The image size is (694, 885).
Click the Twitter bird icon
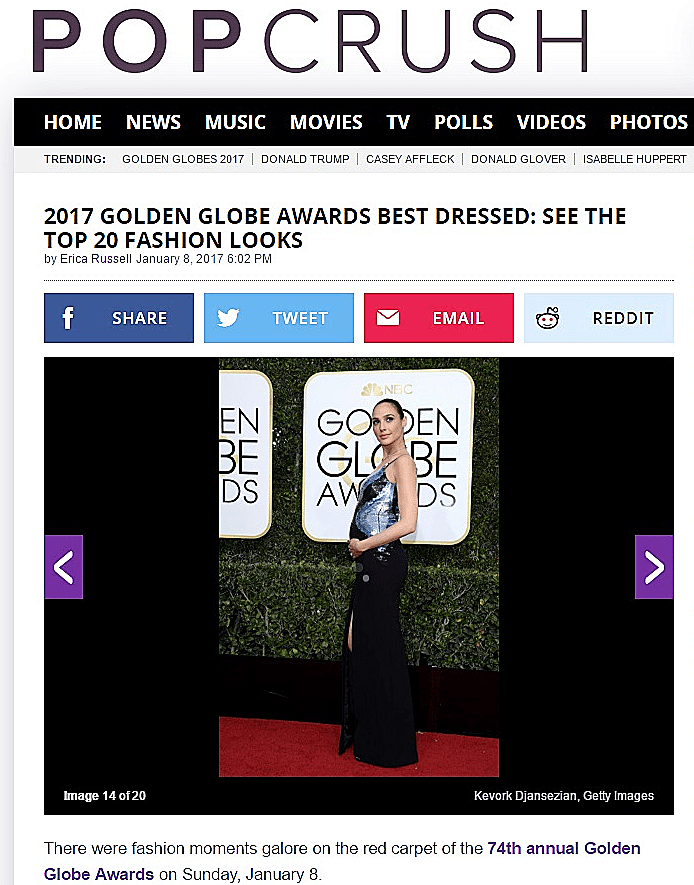228,318
